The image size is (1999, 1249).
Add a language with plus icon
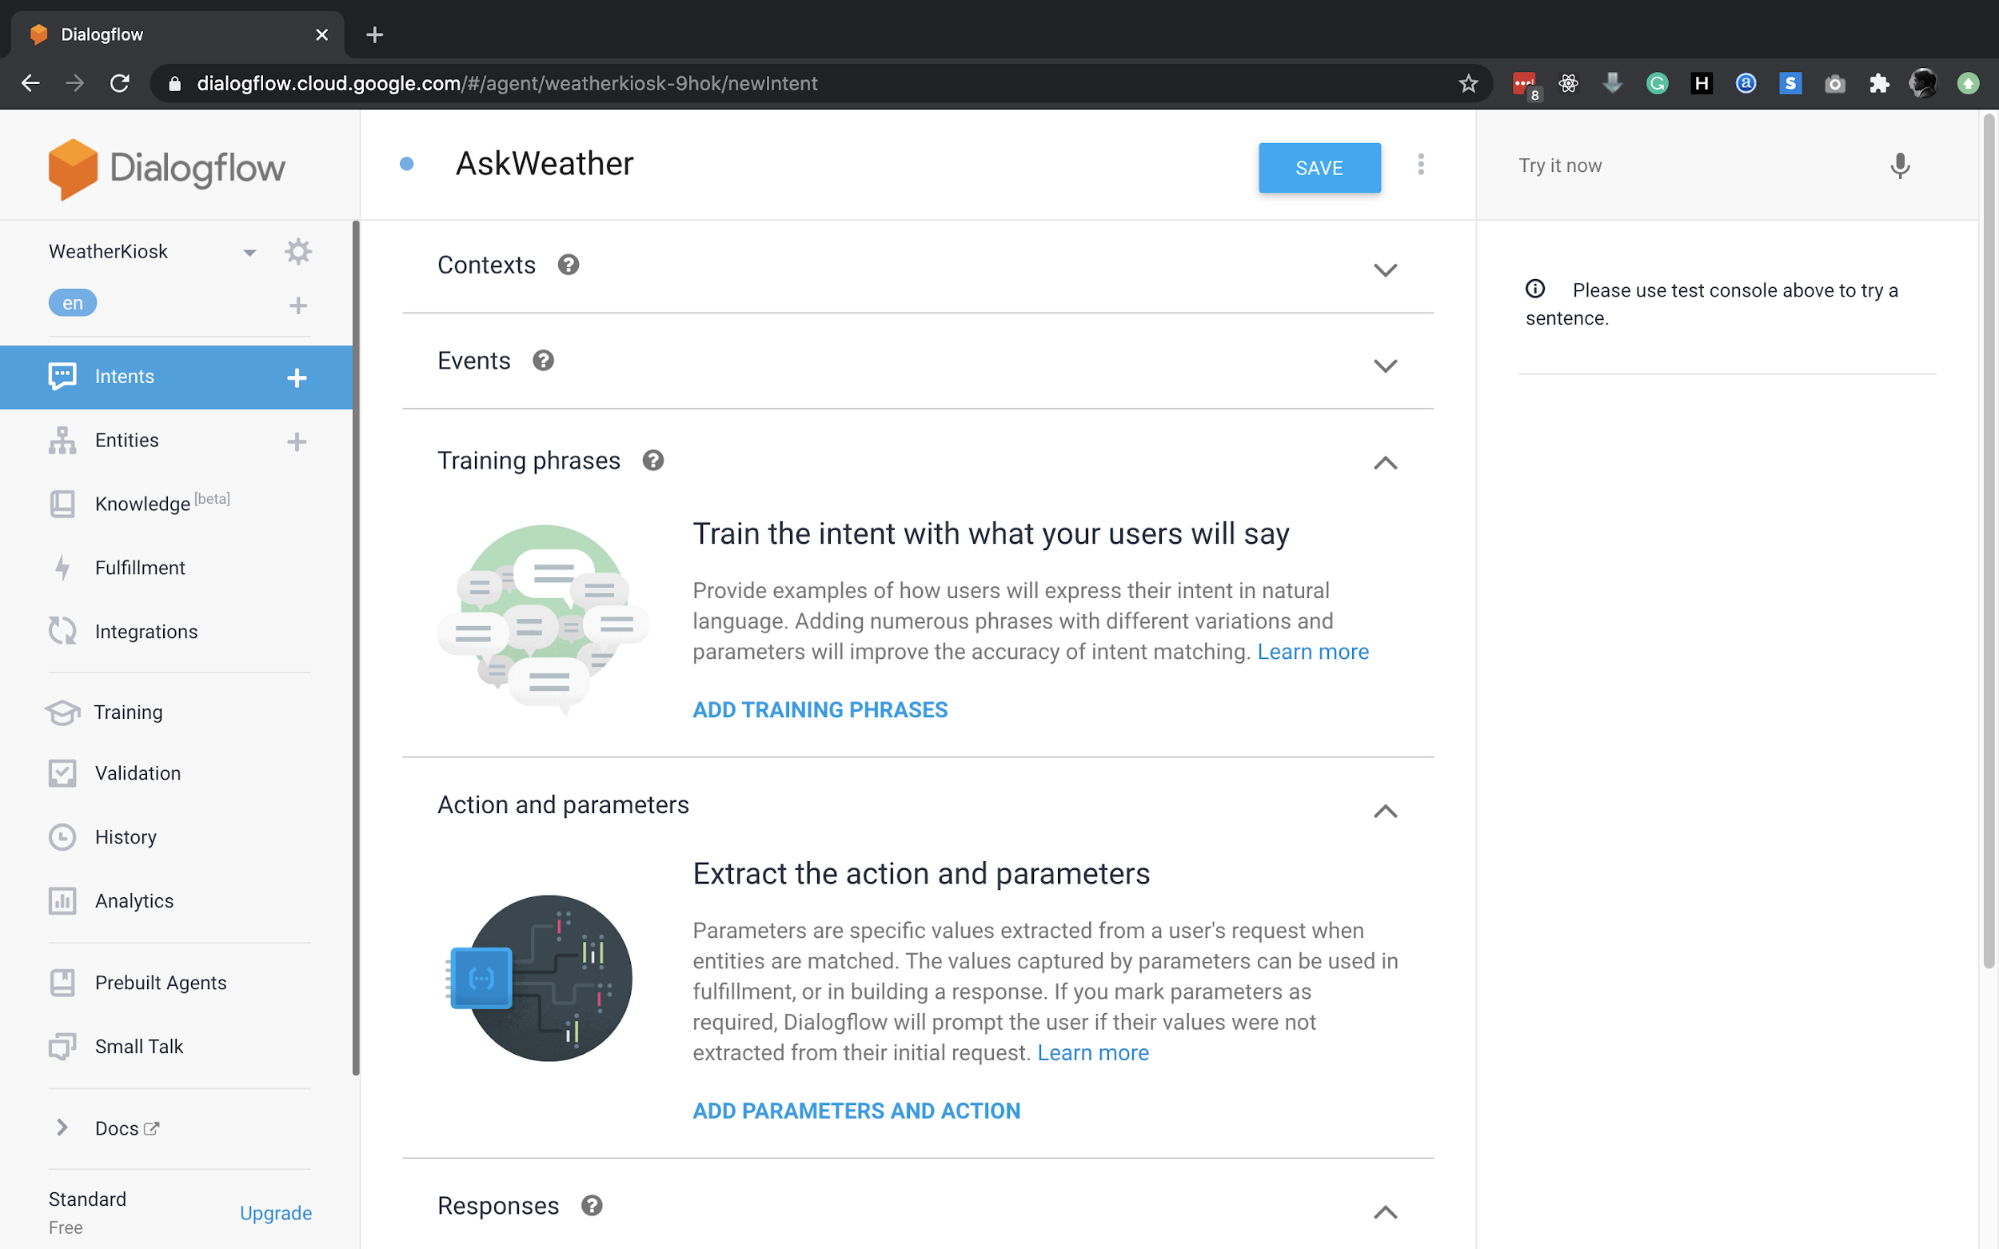coord(297,305)
